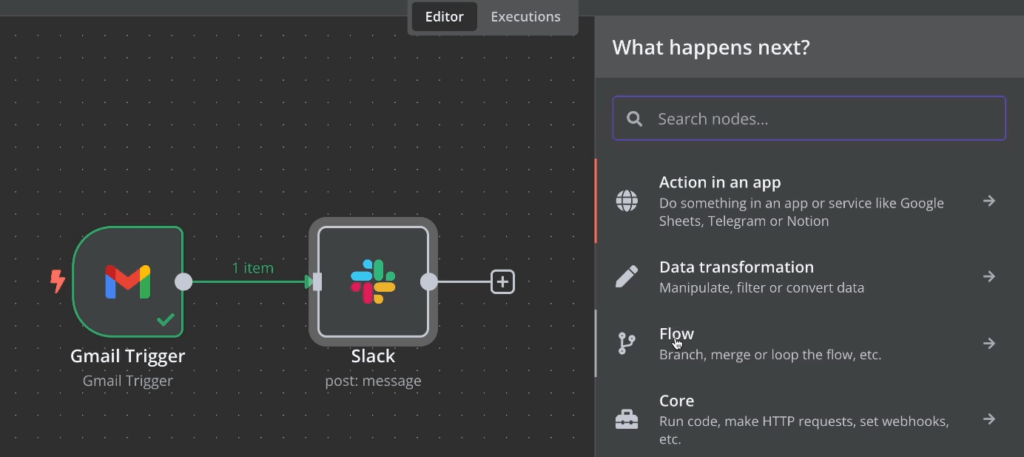This screenshot has width=1024, height=457.
Task: Click the Gmail Trigger node icon
Action: click(x=127, y=283)
